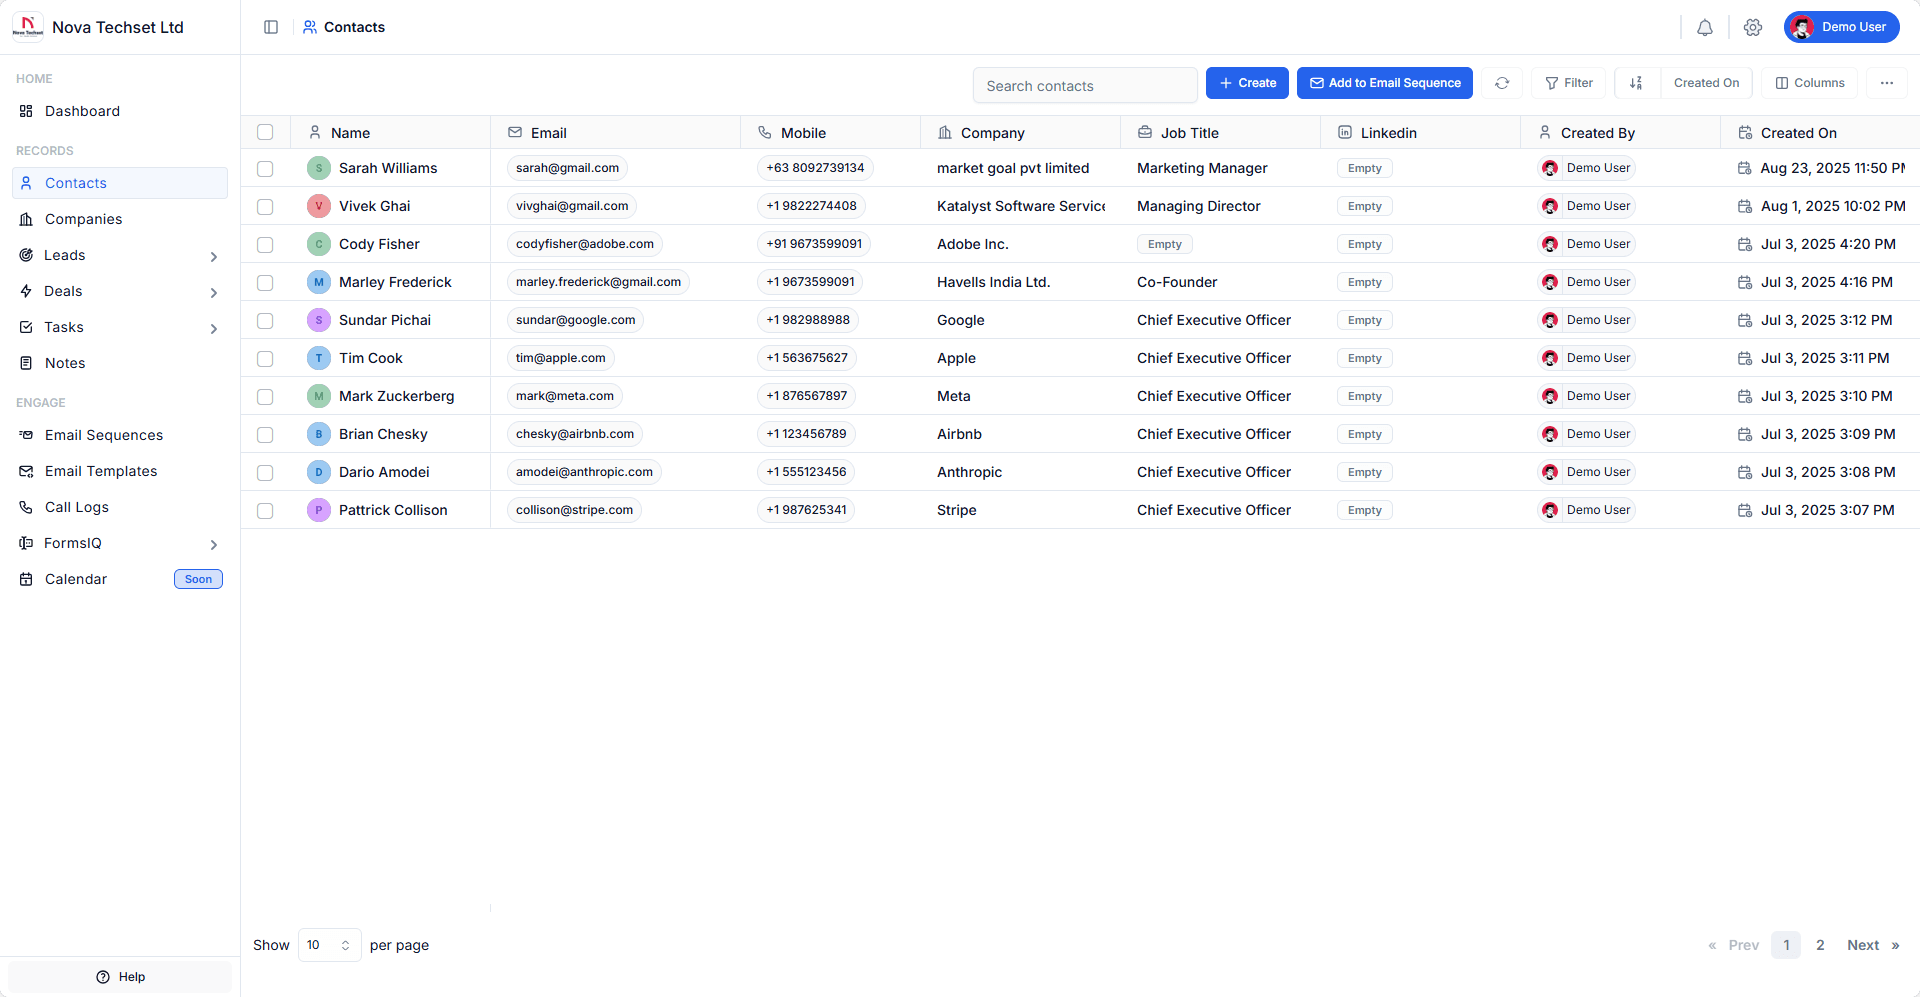Click the refresh contacts icon
This screenshot has width=1920, height=997.
[1502, 83]
